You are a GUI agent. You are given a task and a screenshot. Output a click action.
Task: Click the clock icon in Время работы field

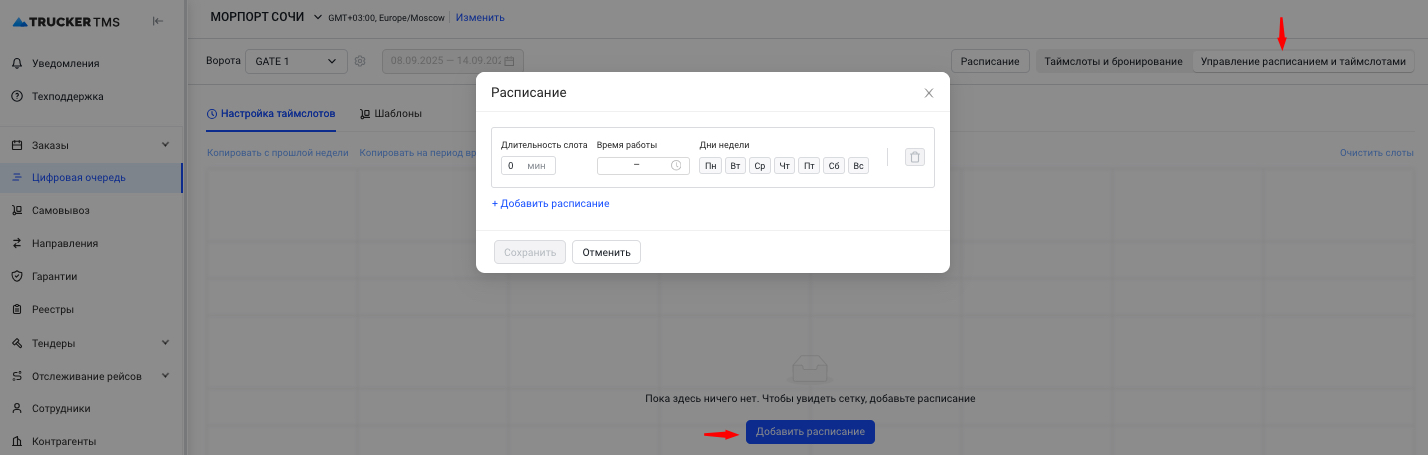pyautogui.click(x=676, y=166)
